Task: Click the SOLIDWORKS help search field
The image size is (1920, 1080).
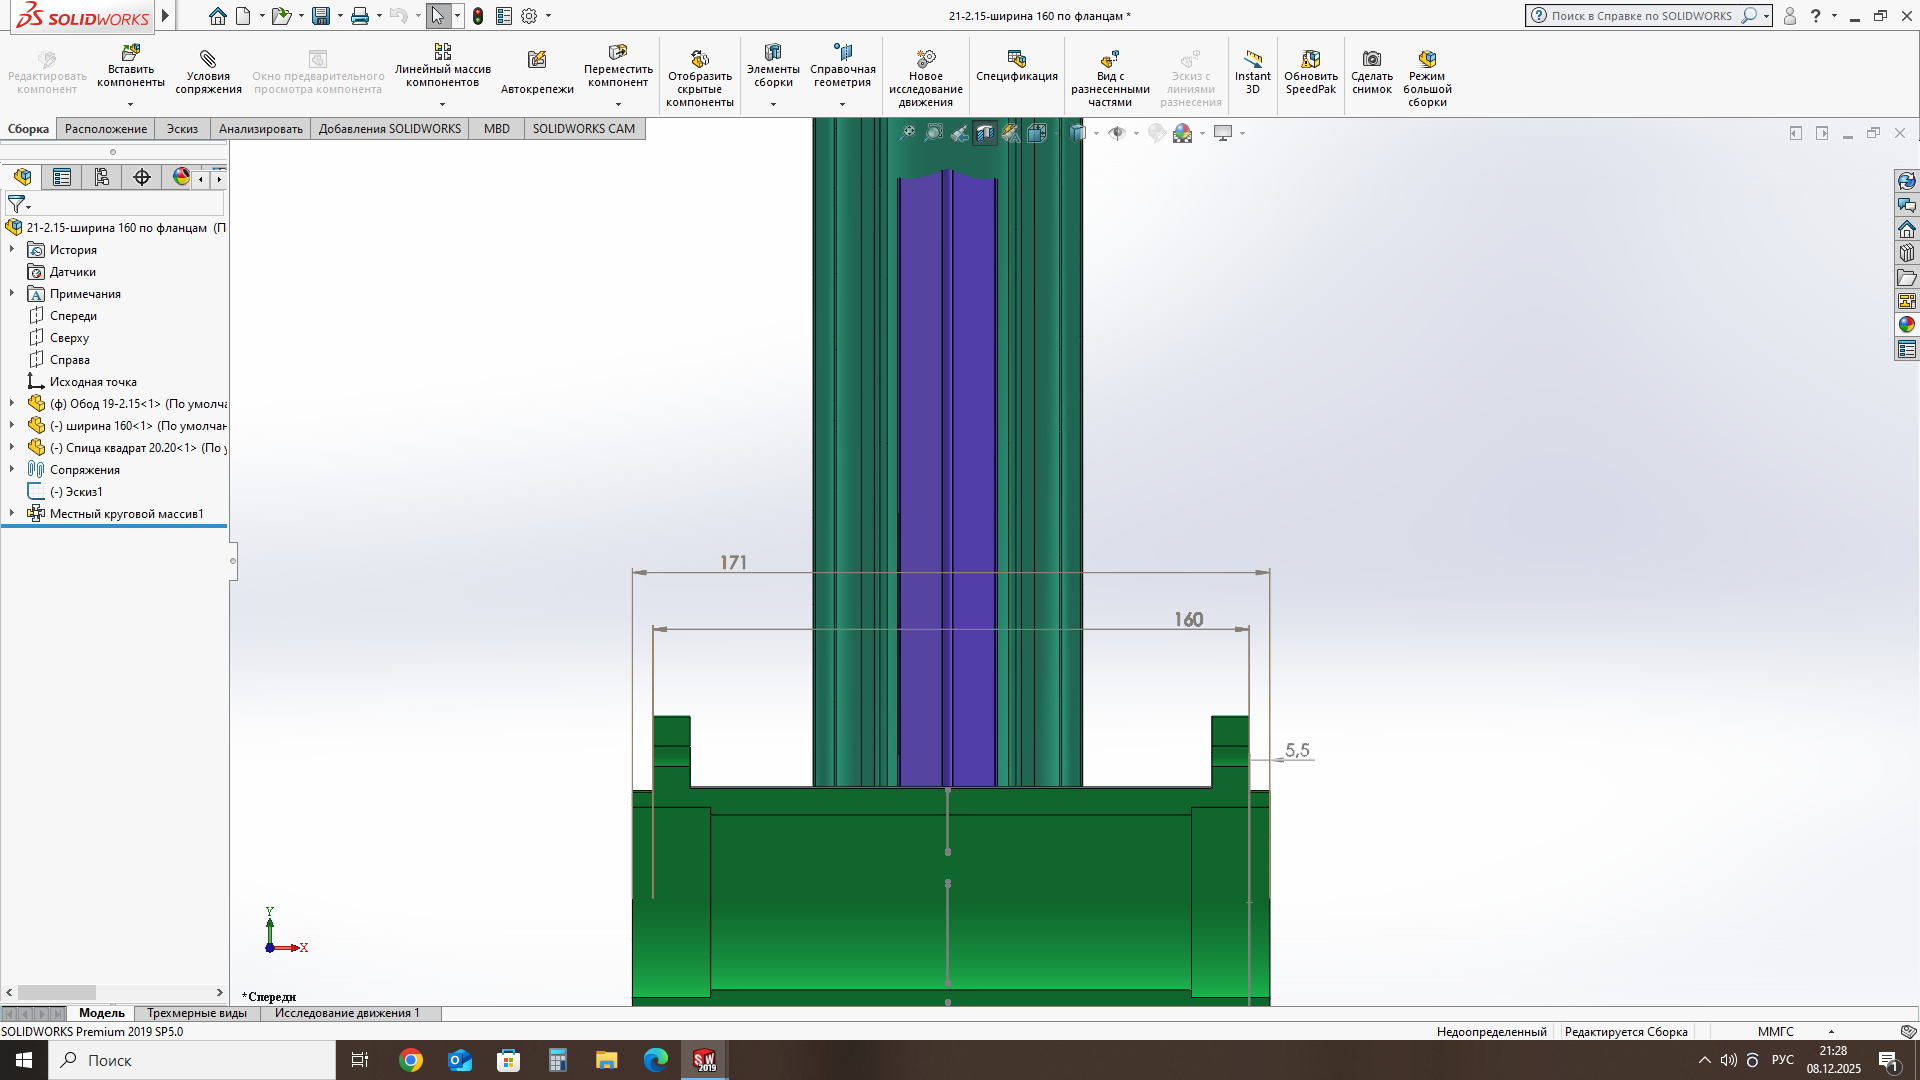Action: tap(1640, 16)
